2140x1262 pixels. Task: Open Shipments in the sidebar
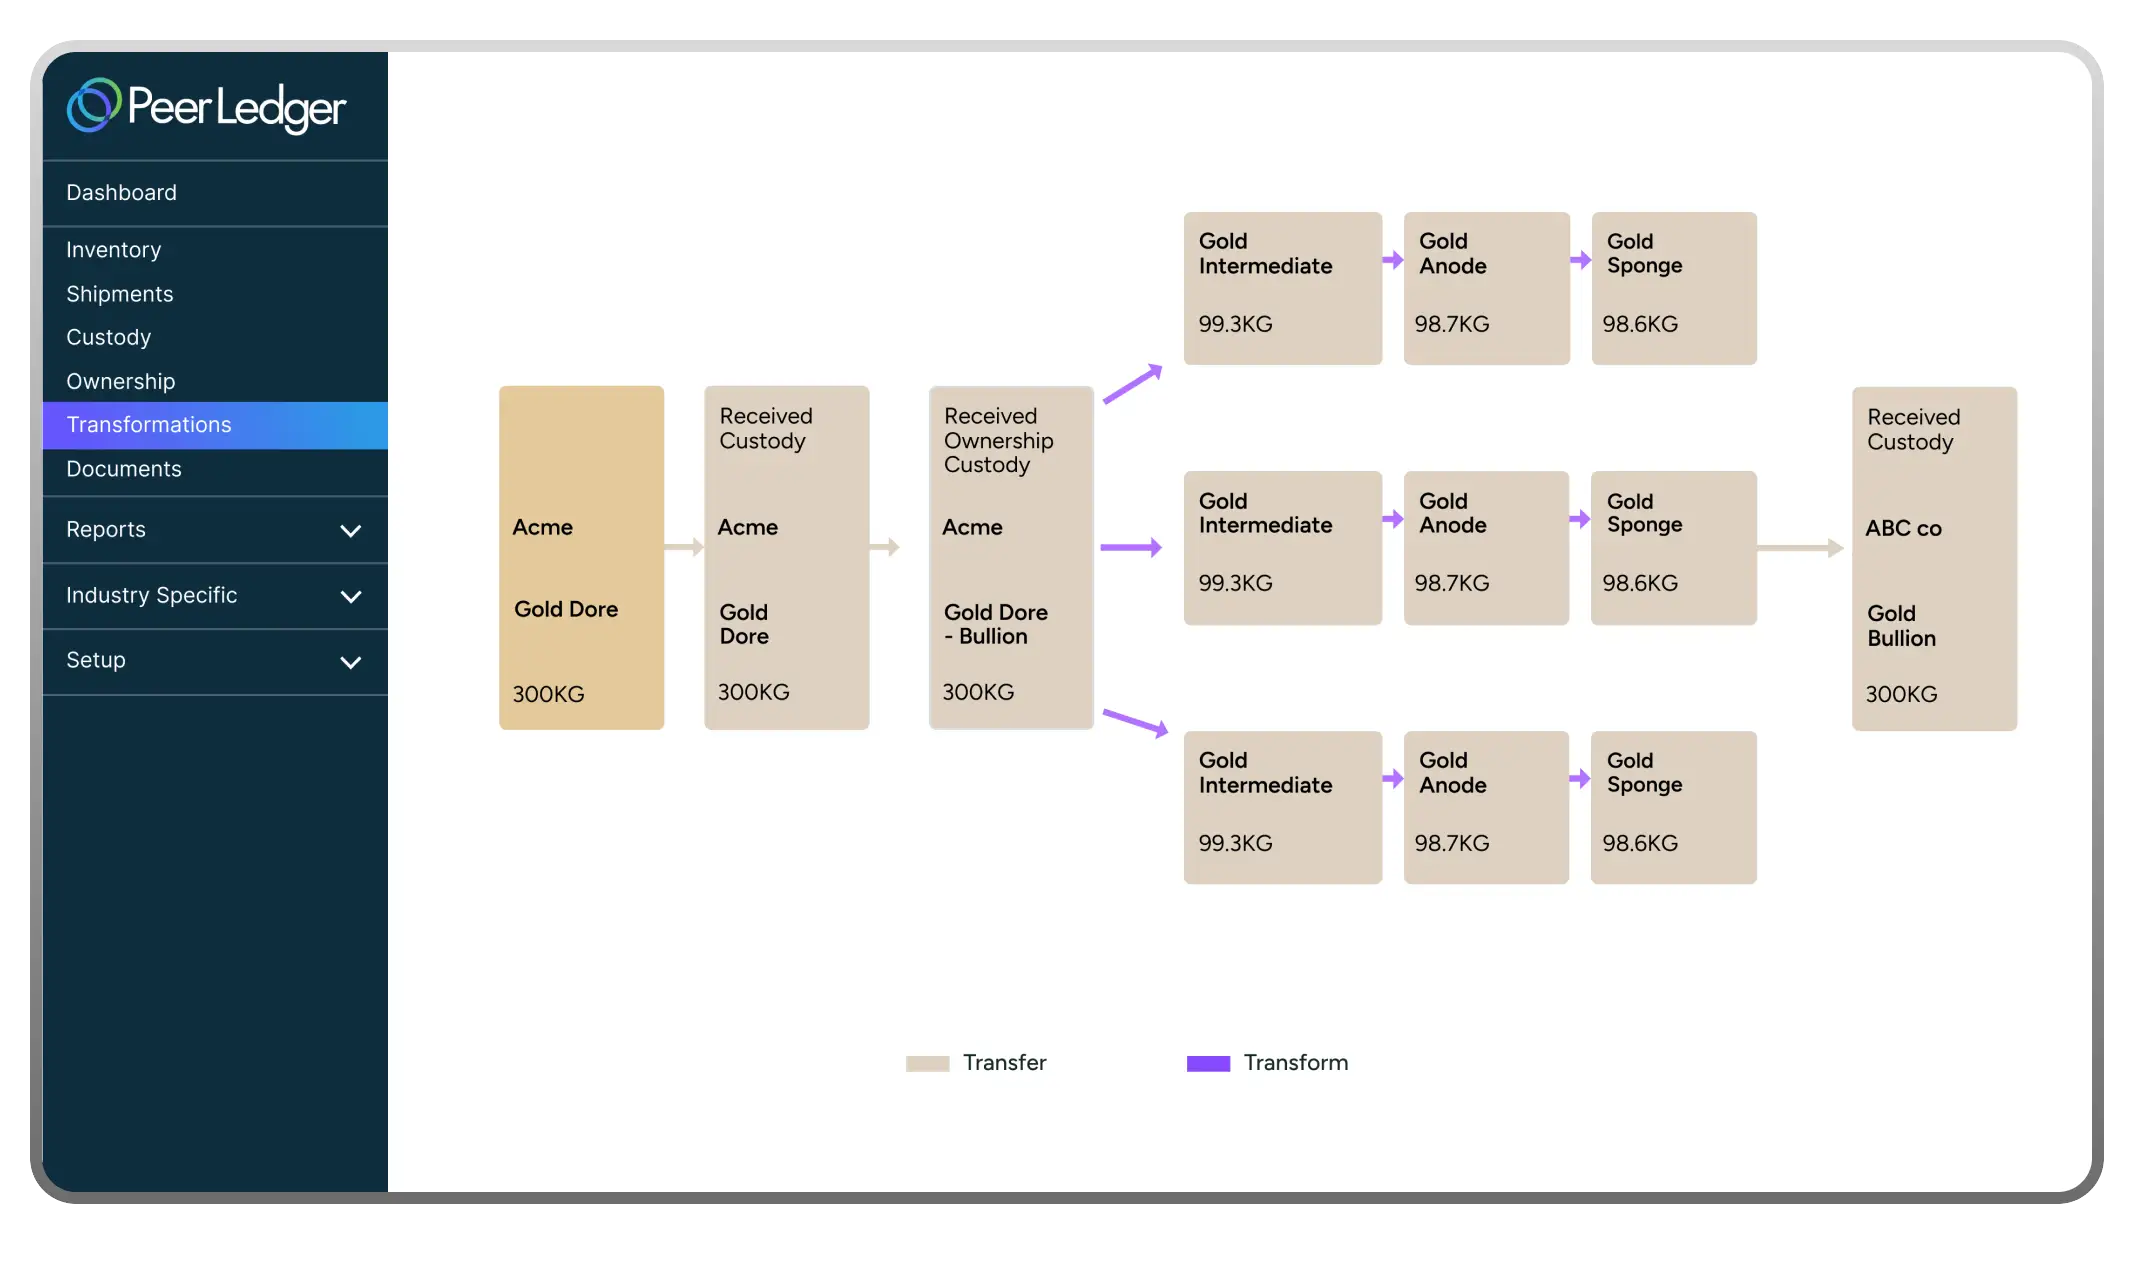119,294
